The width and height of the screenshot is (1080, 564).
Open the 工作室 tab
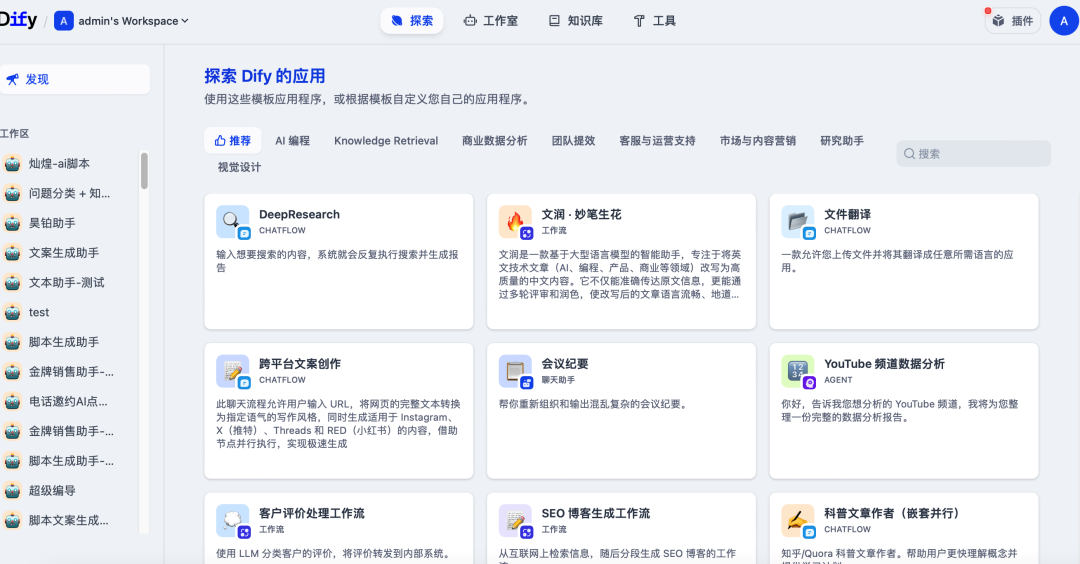(490, 21)
